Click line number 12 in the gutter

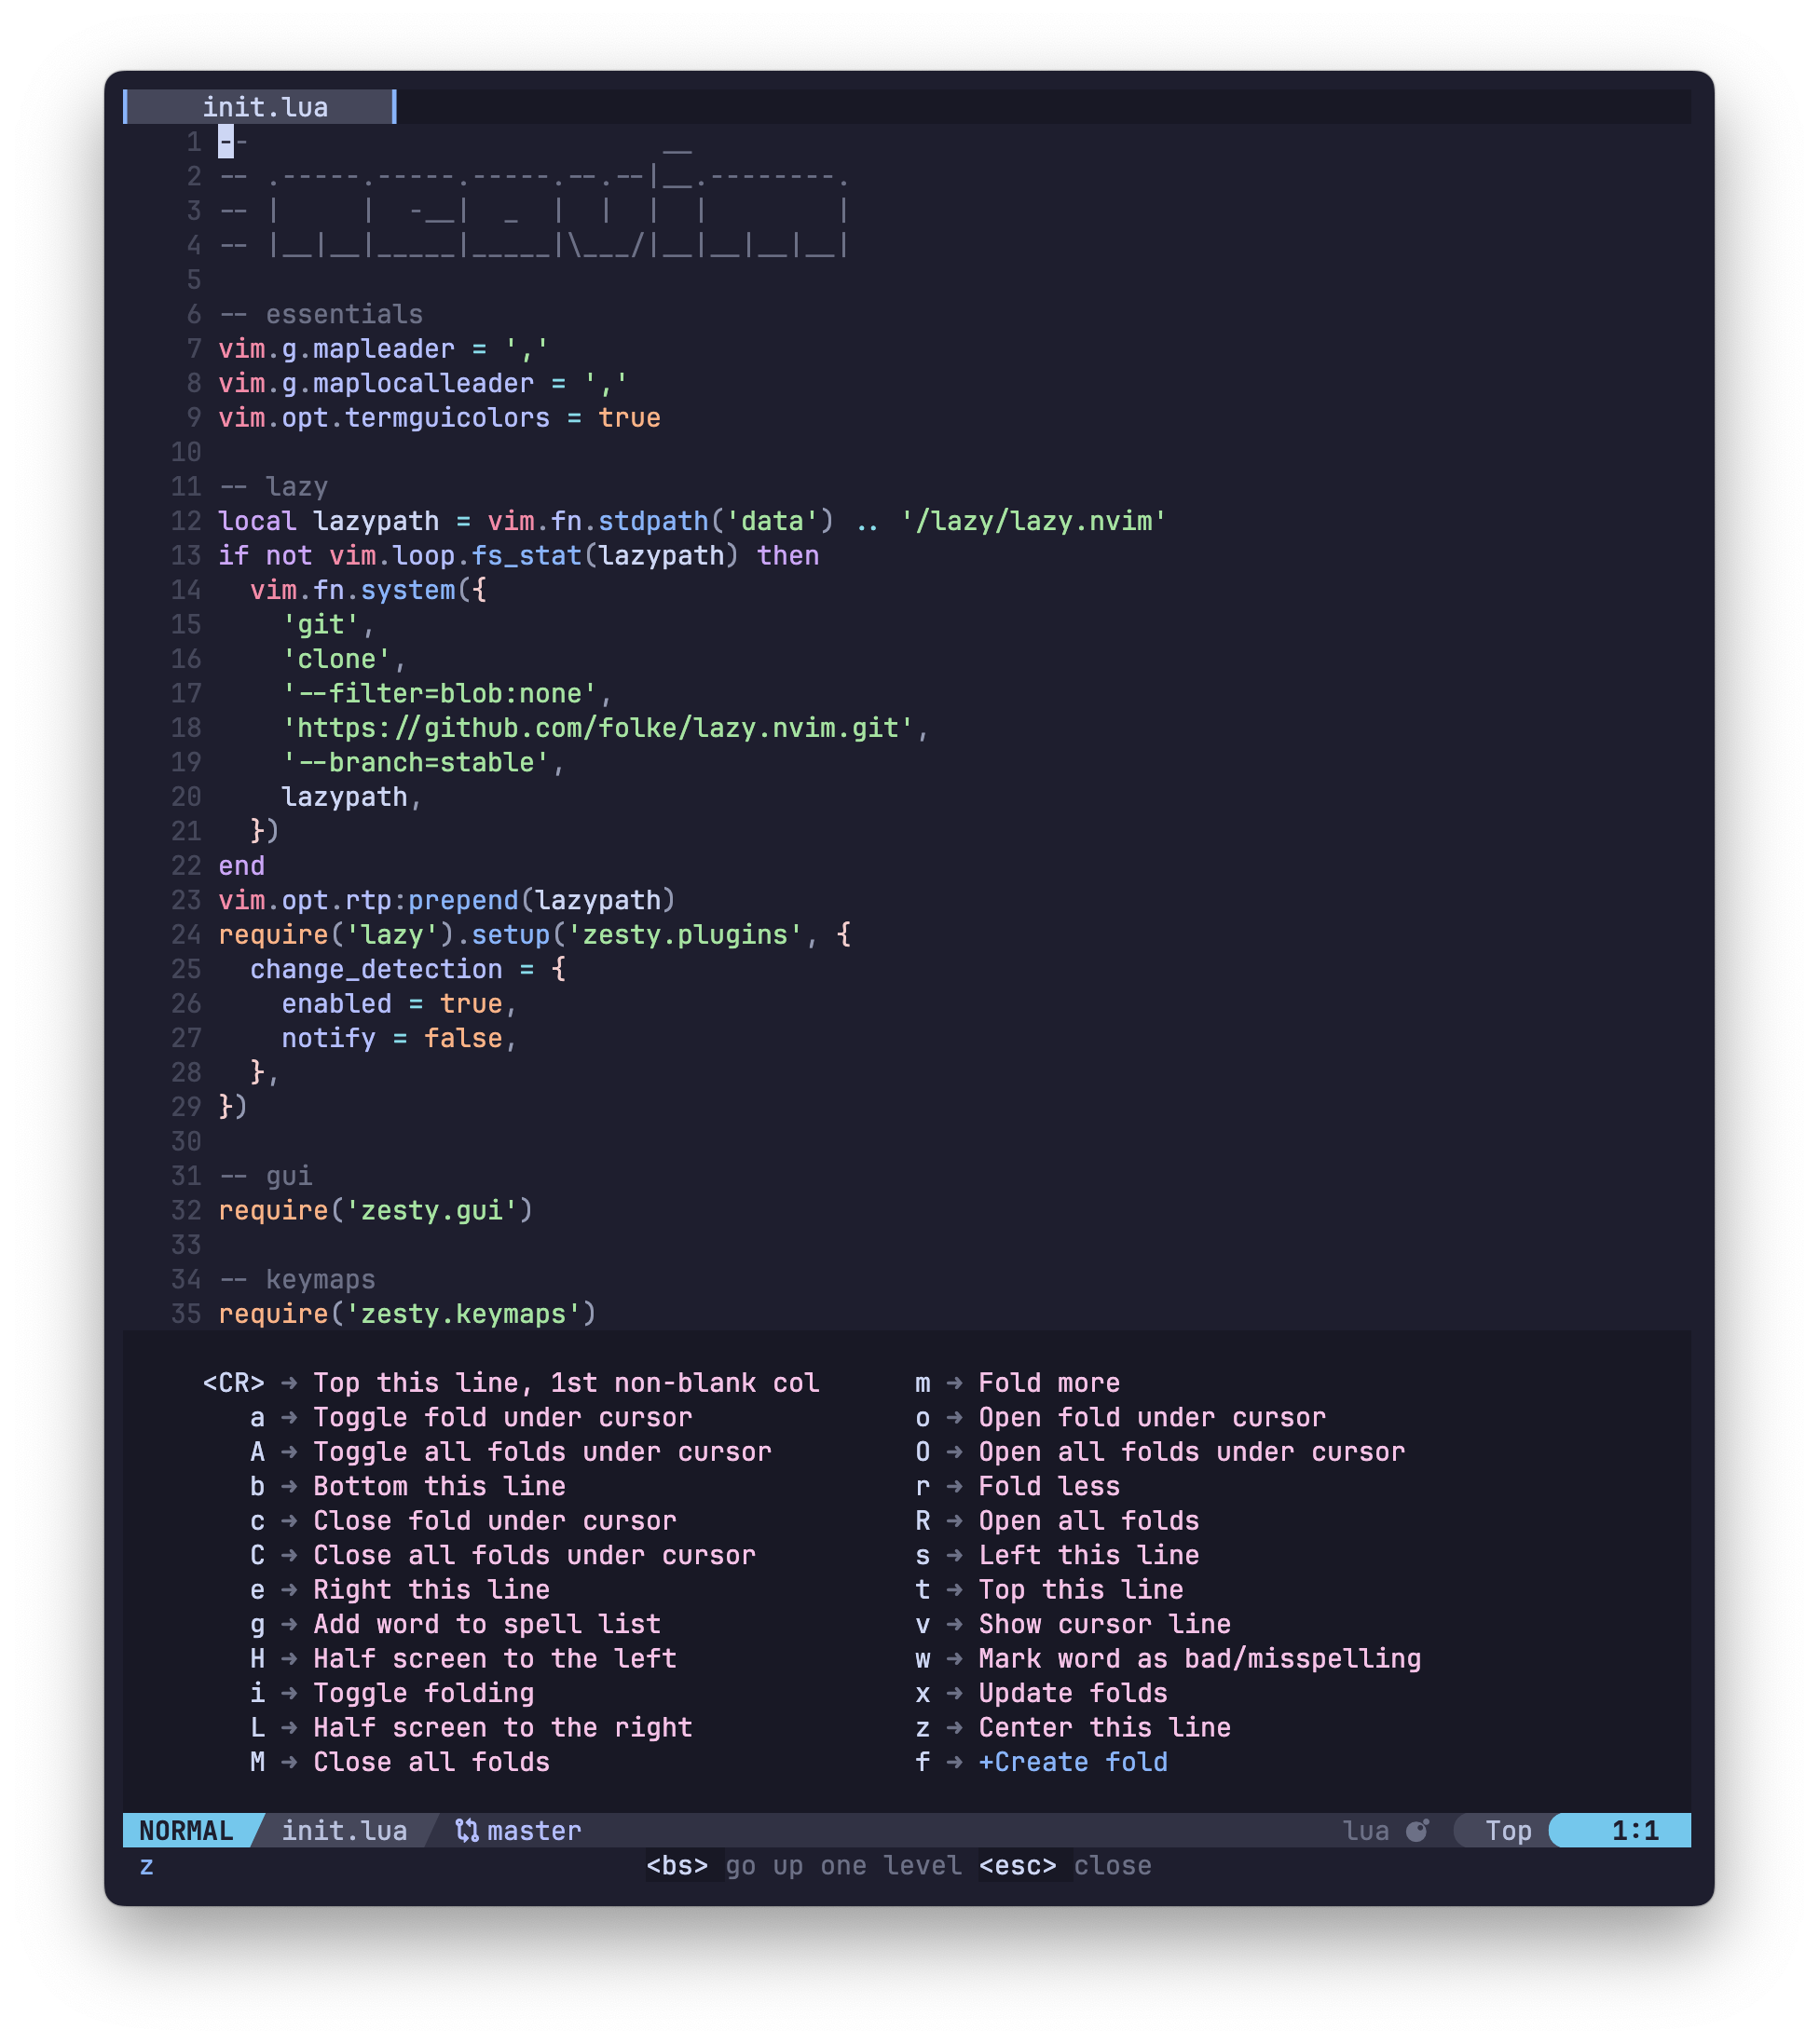pyautogui.click(x=186, y=521)
